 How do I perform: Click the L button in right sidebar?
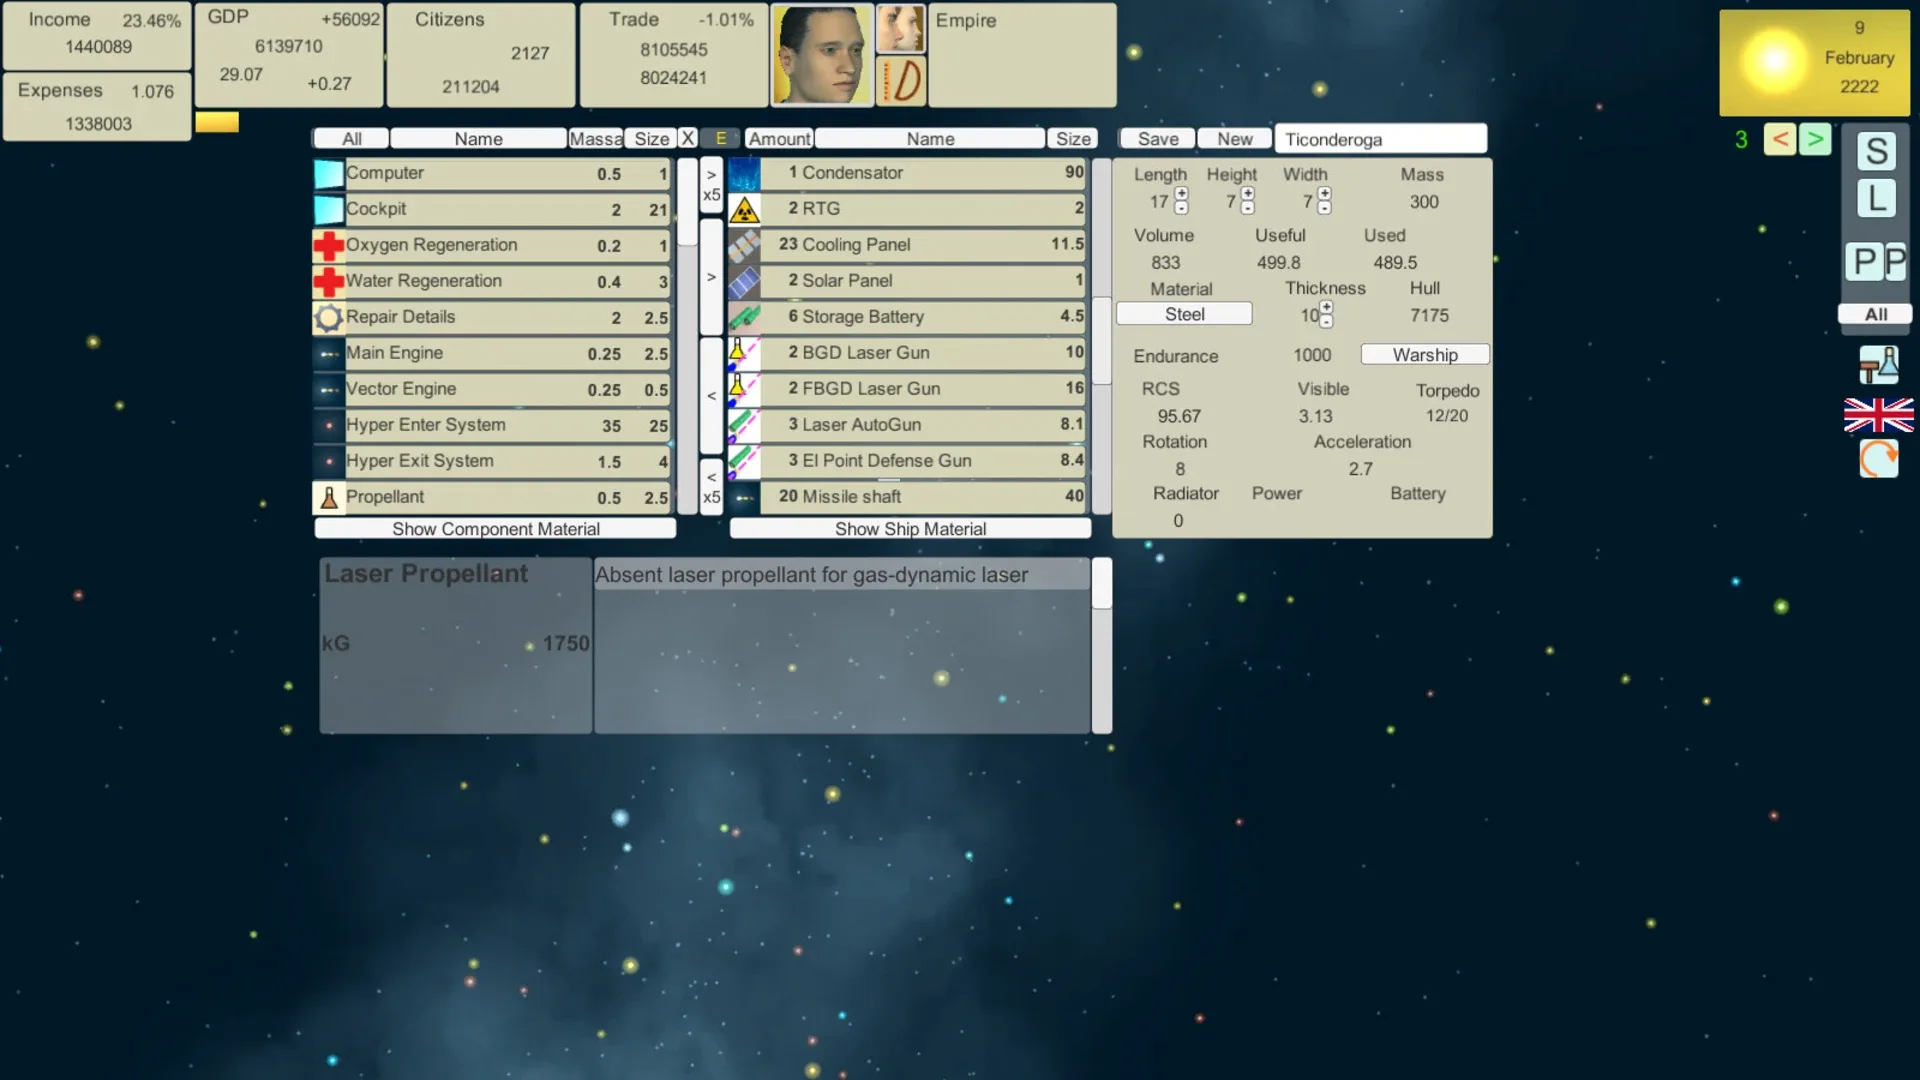[x=1876, y=199]
